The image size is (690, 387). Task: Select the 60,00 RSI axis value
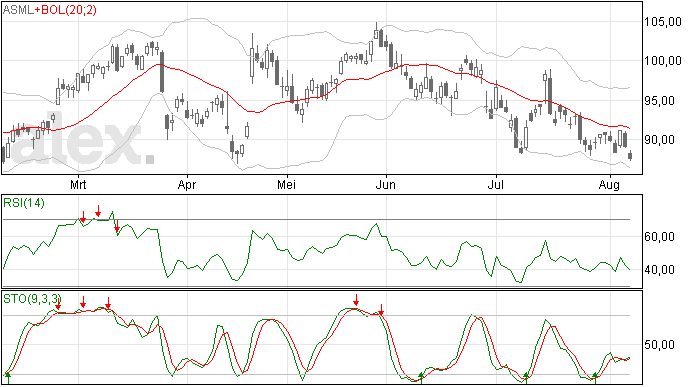tap(659, 237)
